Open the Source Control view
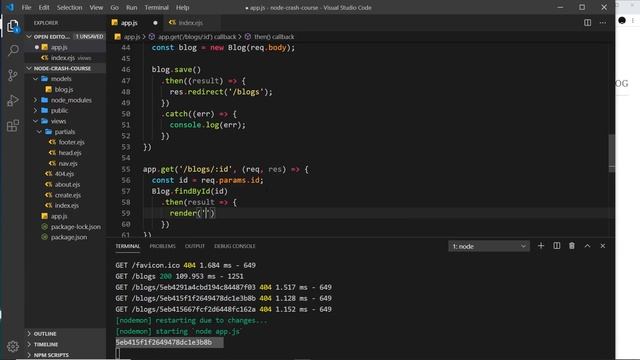The height and width of the screenshot is (360, 640). click(13, 75)
